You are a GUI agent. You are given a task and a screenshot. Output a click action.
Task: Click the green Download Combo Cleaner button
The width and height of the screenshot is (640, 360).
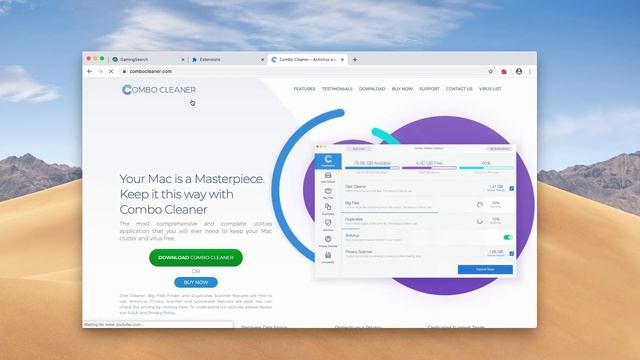196,258
